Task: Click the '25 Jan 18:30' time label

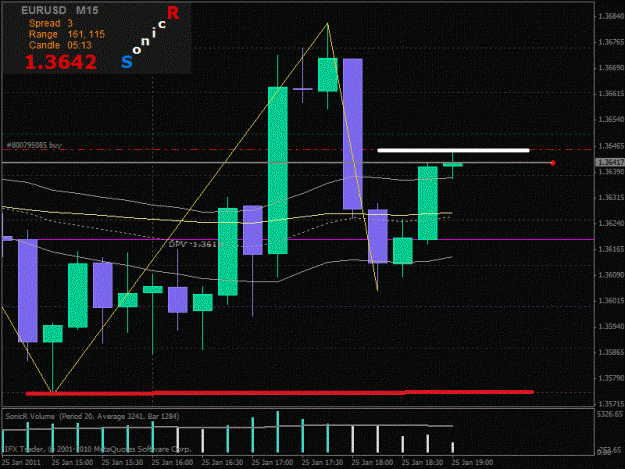Action: pyautogui.click(x=422, y=462)
